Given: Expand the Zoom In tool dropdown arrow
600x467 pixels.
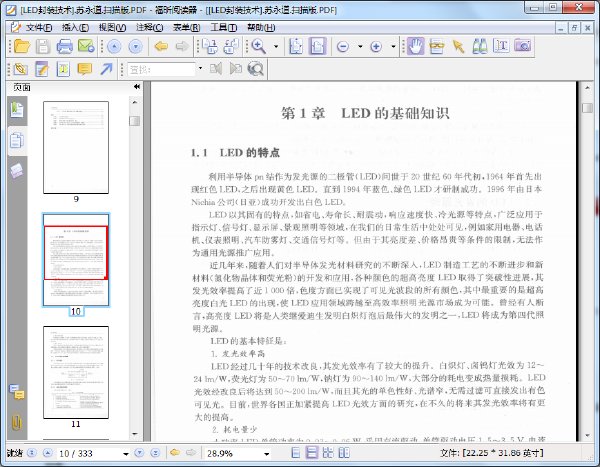Looking at the screenshot, I should 276,47.
